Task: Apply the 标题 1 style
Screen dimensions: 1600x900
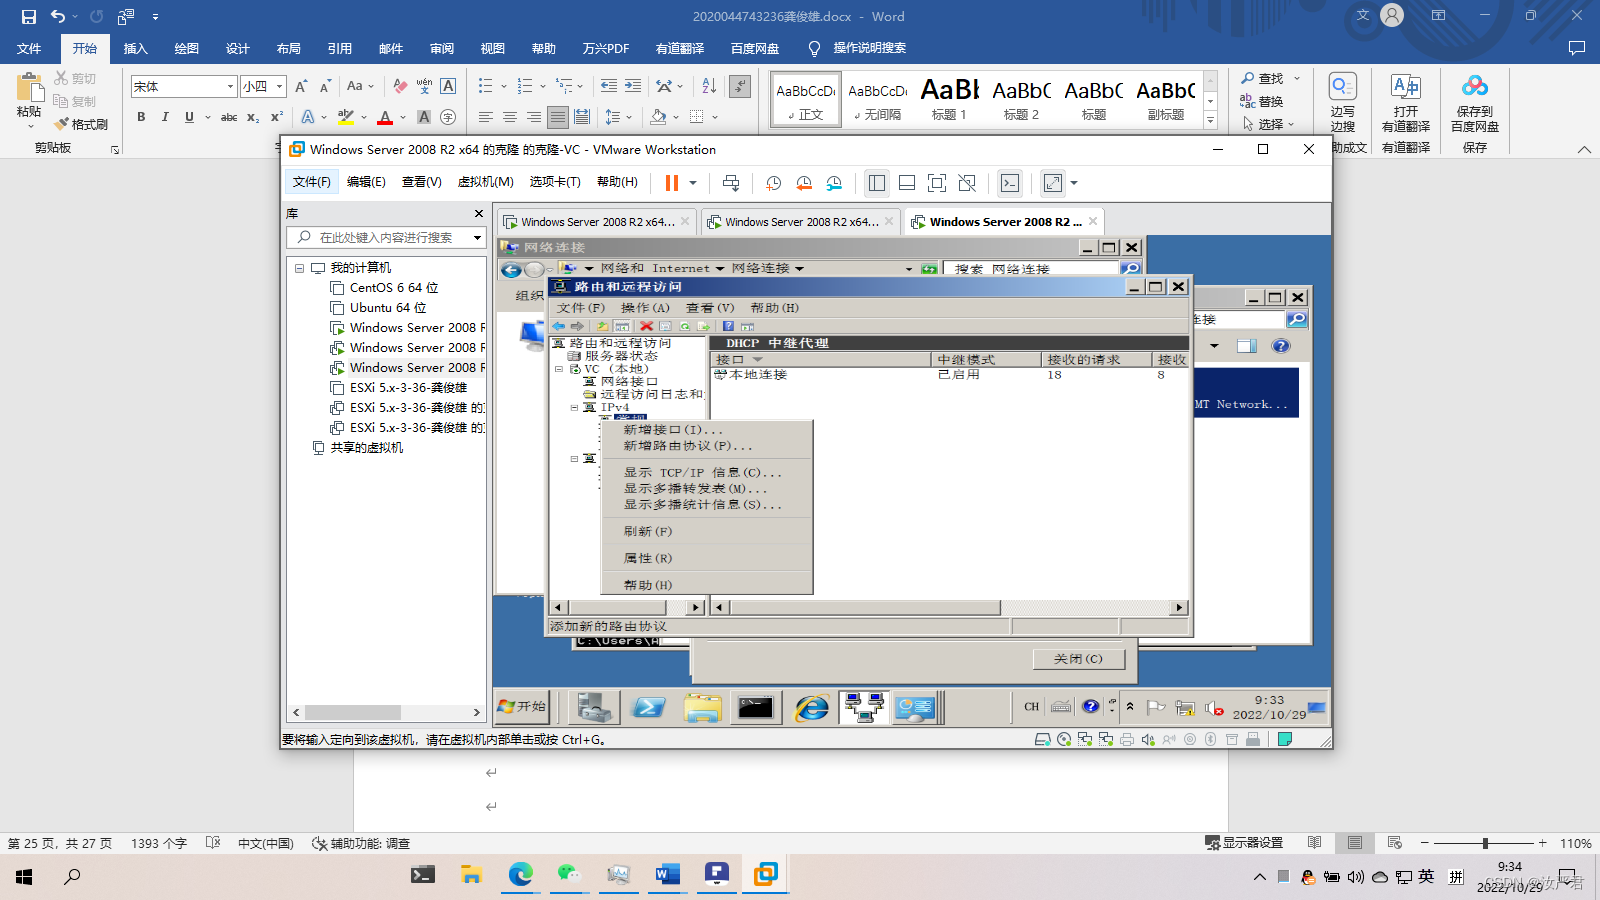Action: [949, 99]
